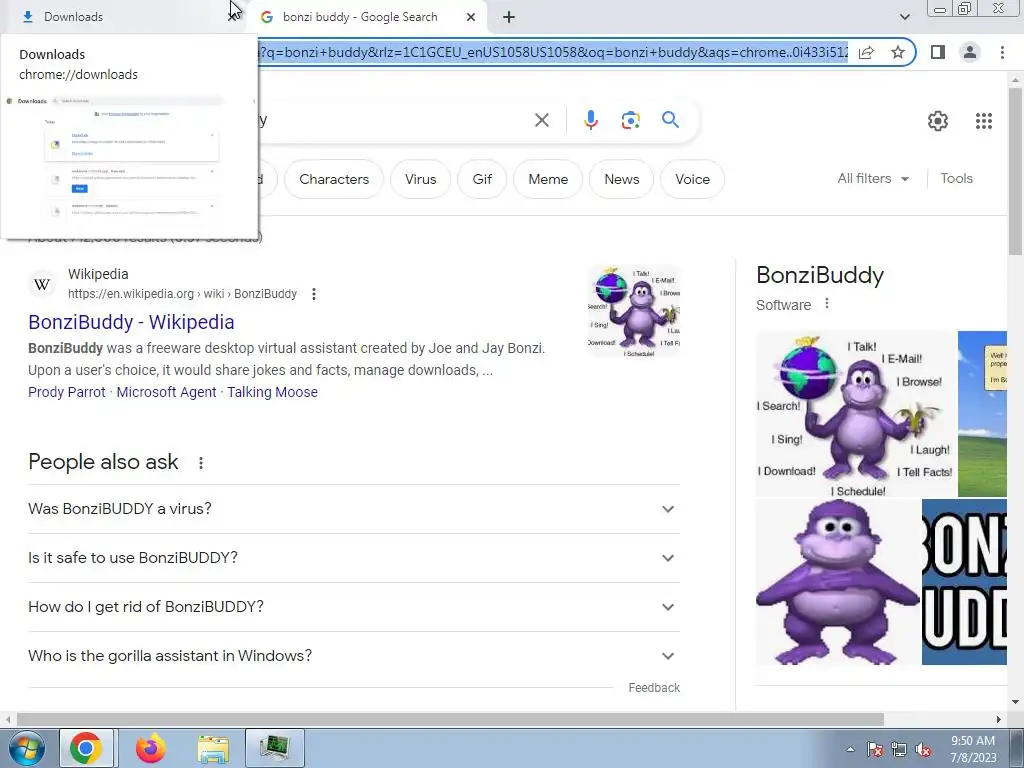This screenshot has height=768, width=1024.
Task: Click horizontal scrollbar right arrow
Action: [x=999, y=719]
